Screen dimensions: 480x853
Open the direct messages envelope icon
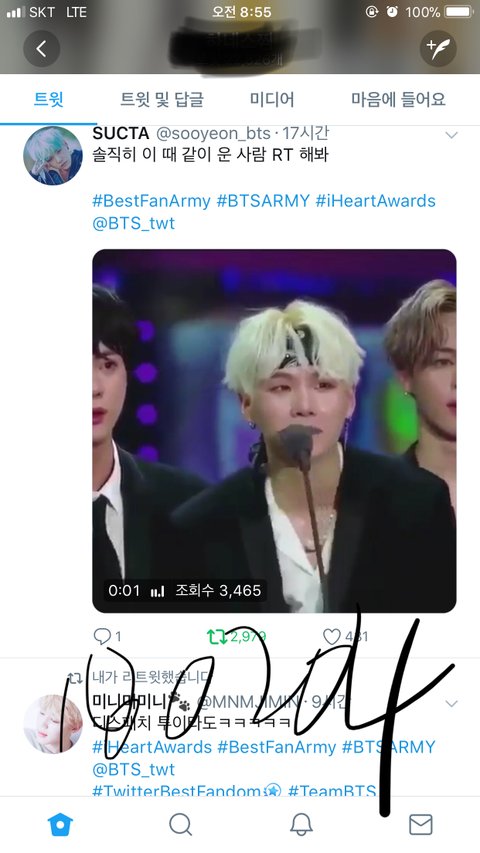(x=421, y=825)
